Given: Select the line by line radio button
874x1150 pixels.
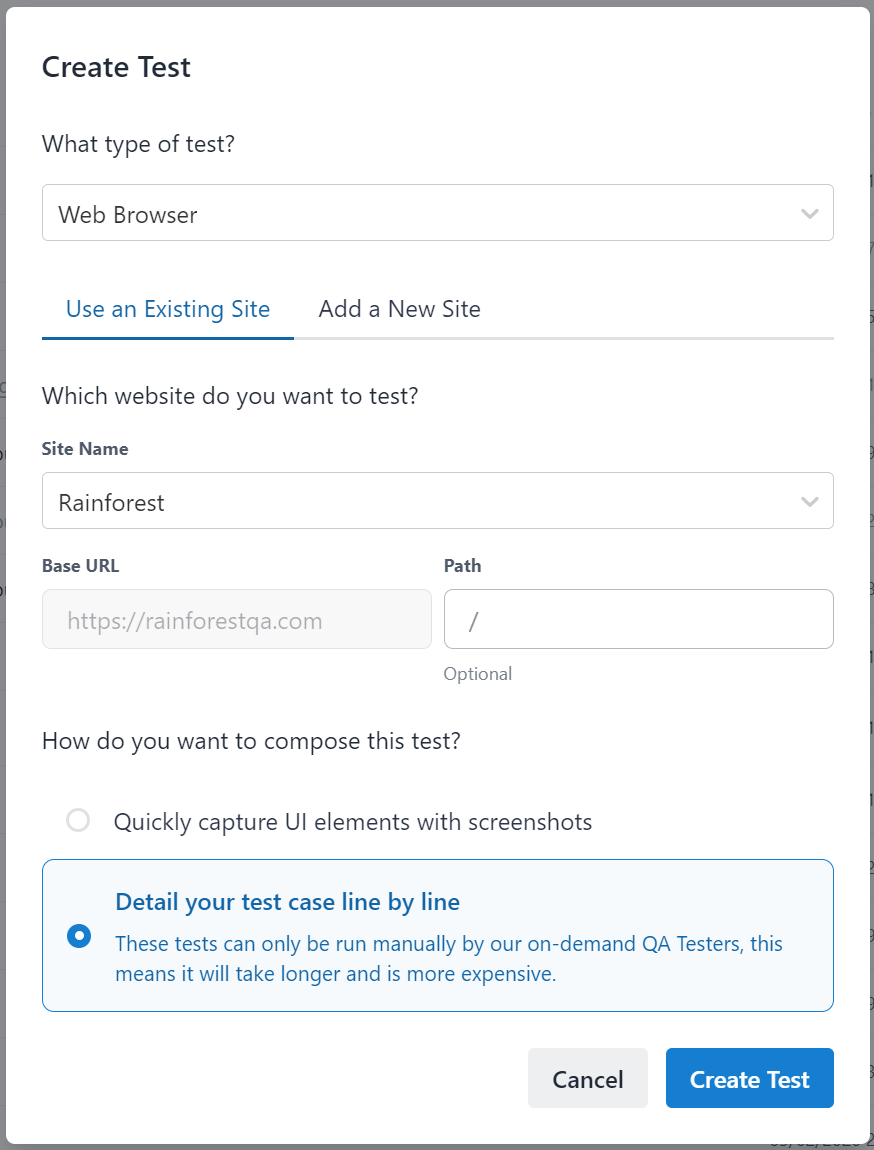Looking at the screenshot, I should pos(78,936).
